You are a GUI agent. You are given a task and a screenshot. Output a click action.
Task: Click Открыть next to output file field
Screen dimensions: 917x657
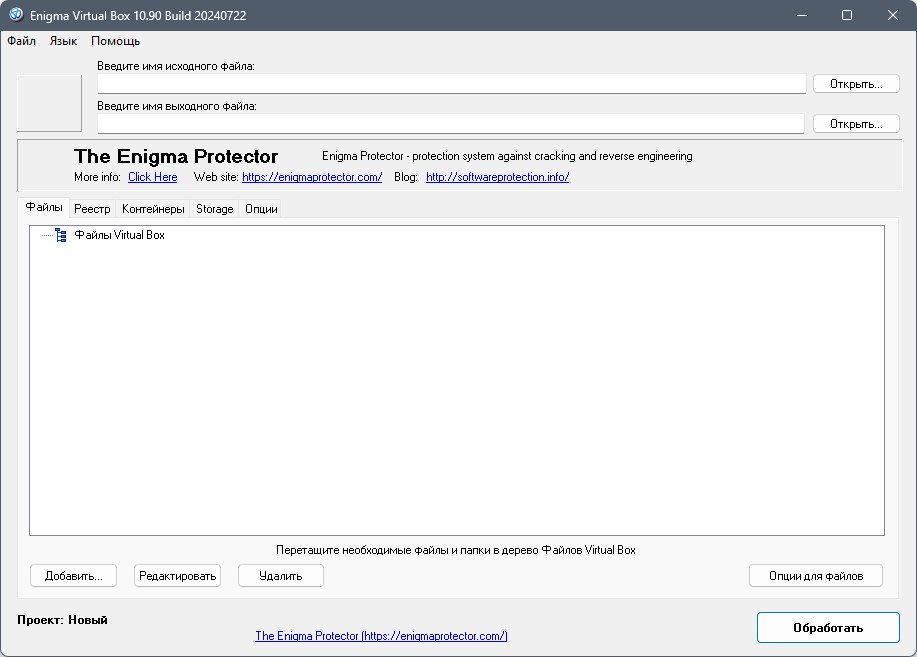tap(856, 123)
